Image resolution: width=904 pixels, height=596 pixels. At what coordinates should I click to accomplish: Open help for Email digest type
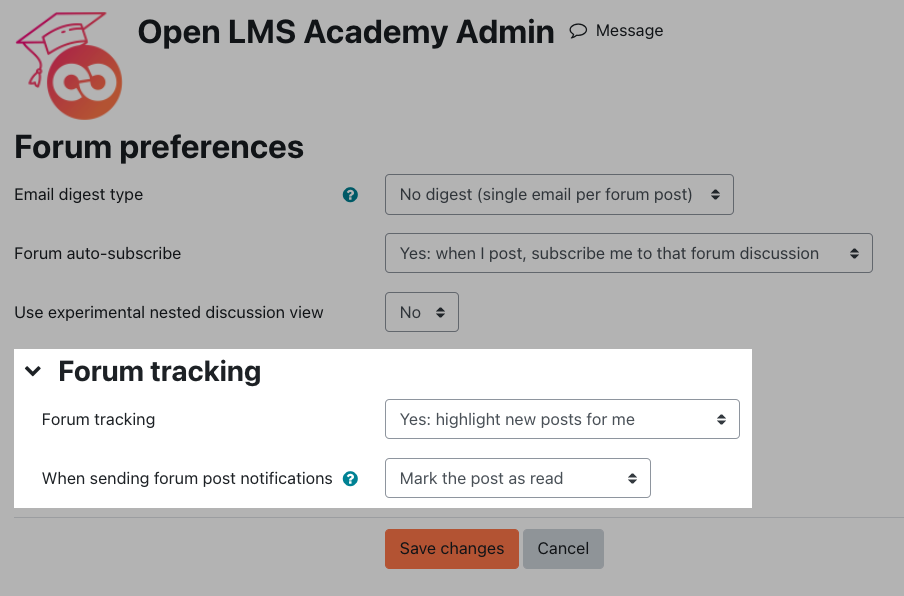click(350, 195)
